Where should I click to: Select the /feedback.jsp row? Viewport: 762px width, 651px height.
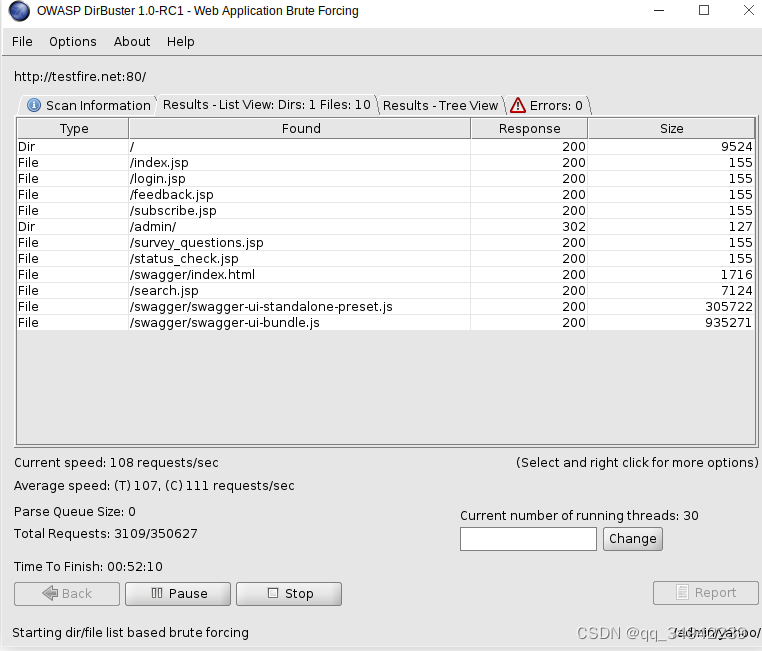385,195
